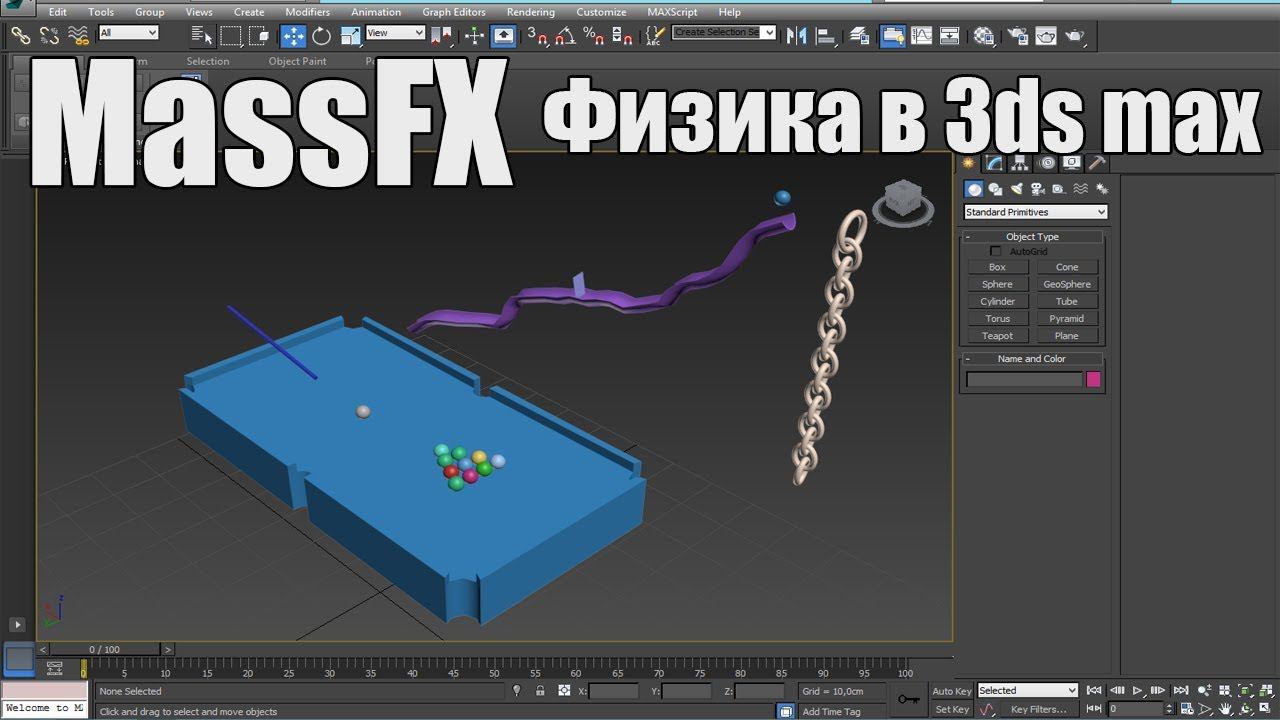Open the Layer Manager icon

click(x=859, y=36)
